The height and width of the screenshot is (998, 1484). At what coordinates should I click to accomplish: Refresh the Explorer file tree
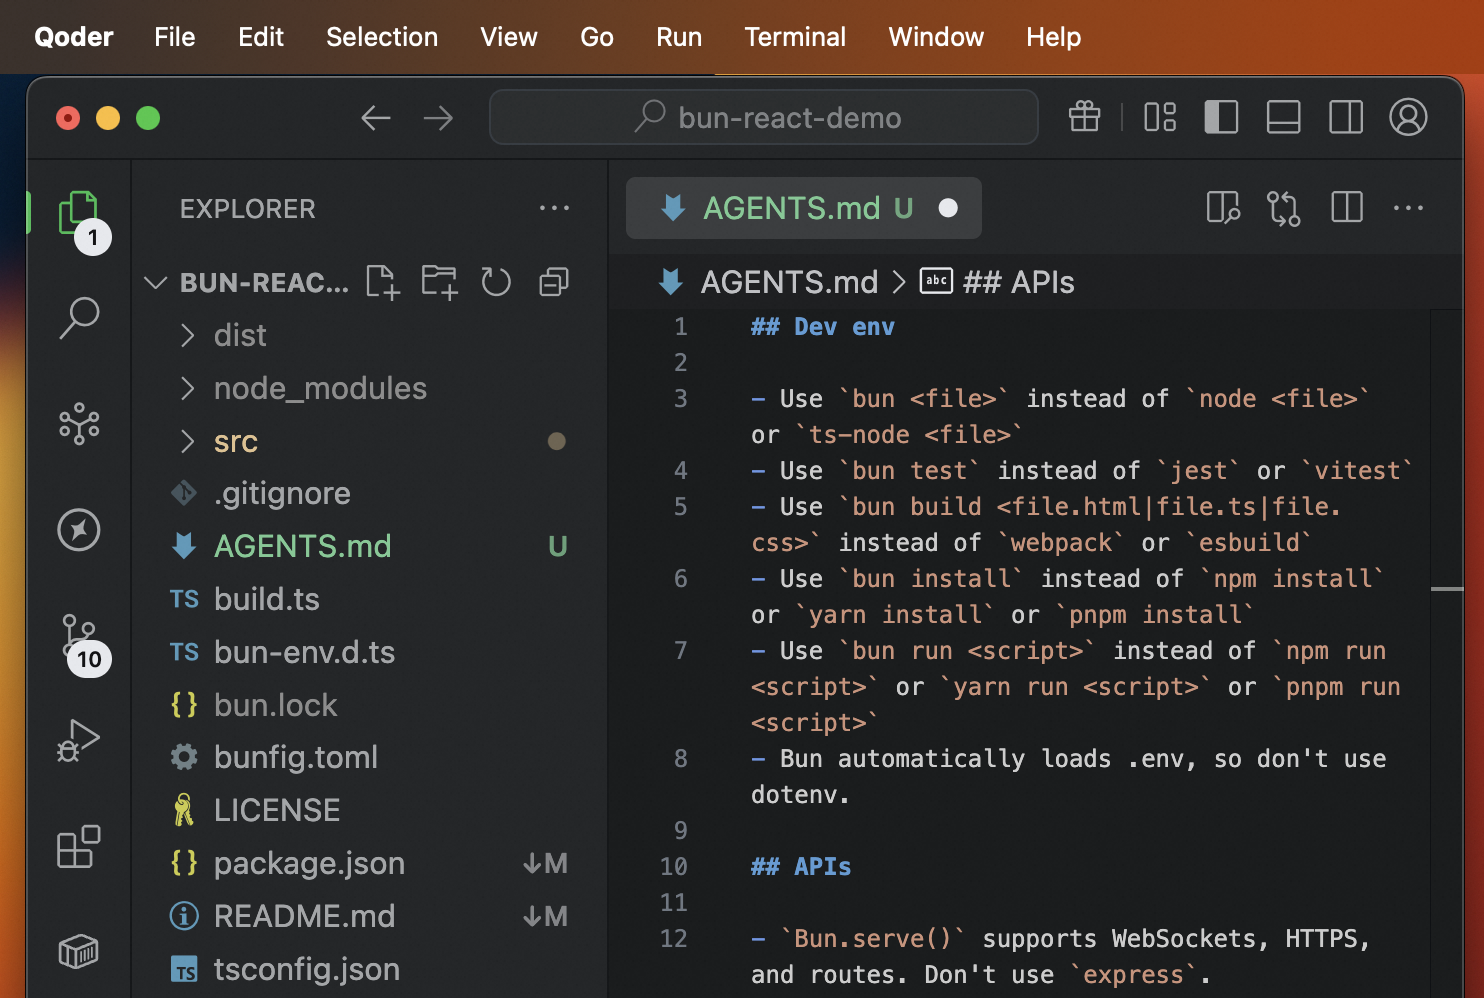[x=496, y=283]
